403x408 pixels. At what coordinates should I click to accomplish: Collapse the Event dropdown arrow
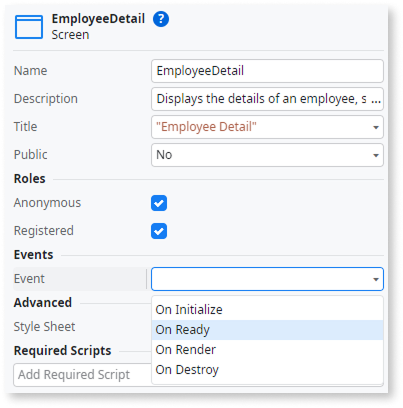click(376, 279)
